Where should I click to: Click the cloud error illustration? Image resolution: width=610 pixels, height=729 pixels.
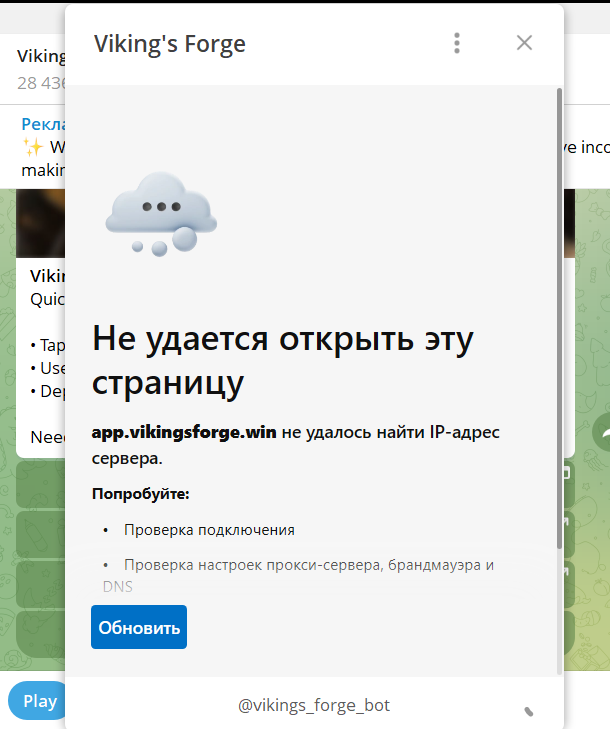pyautogui.click(x=161, y=214)
